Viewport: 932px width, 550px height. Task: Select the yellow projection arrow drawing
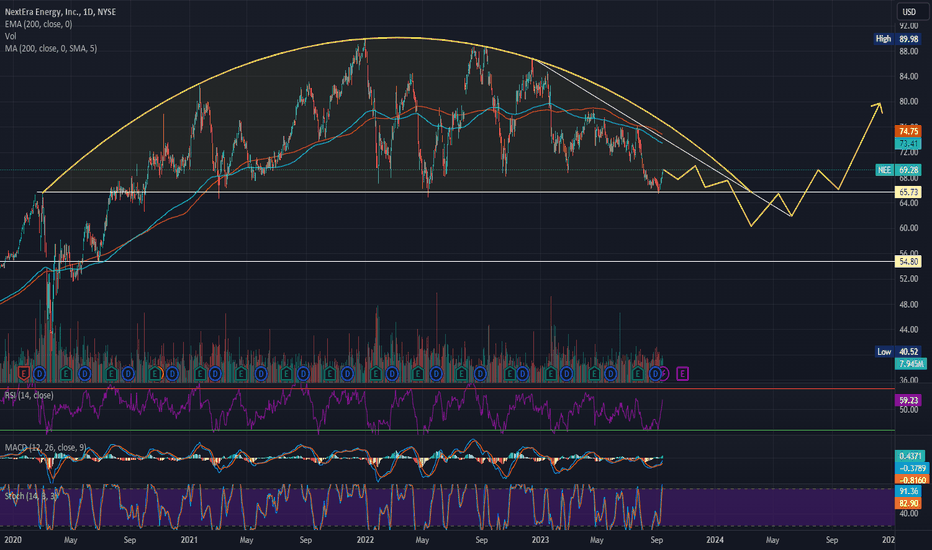tap(860, 144)
